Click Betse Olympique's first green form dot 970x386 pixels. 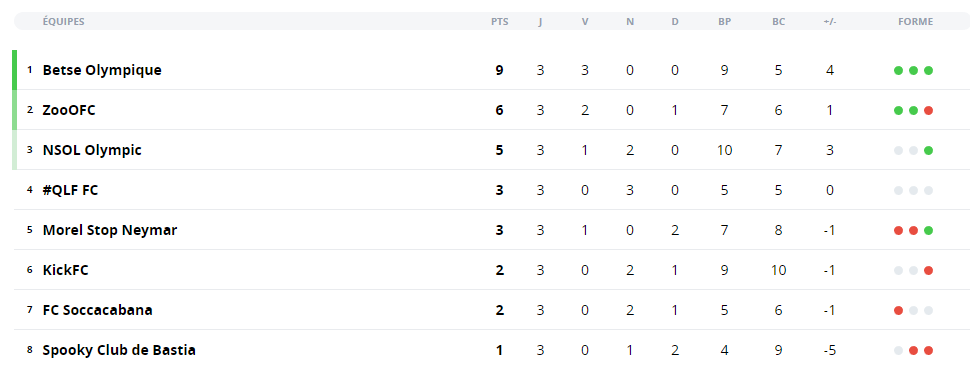click(898, 71)
